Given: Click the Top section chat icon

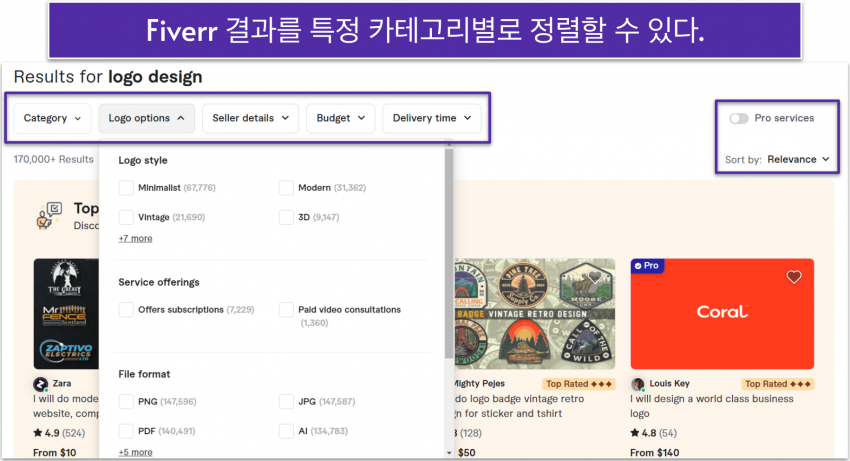Looking at the screenshot, I should tap(49, 216).
